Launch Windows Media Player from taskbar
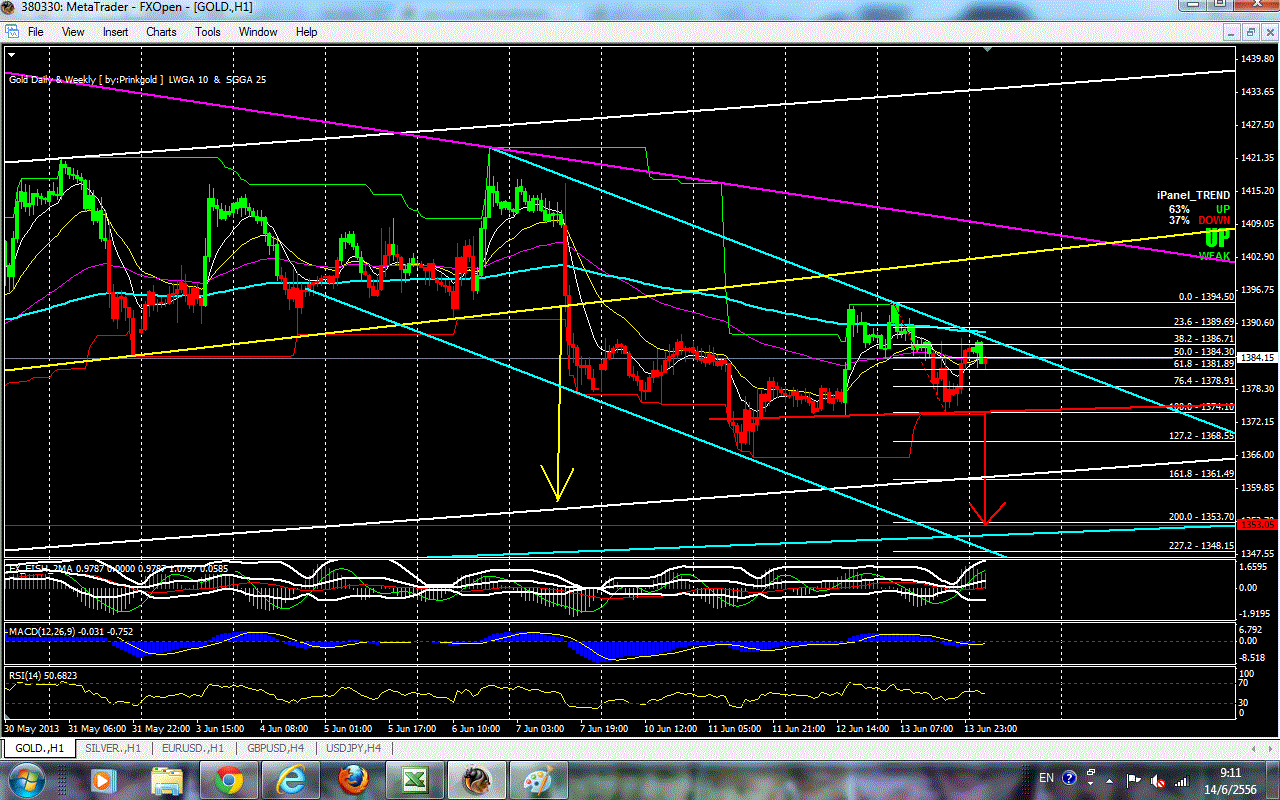This screenshot has width=1280, height=800. (x=104, y=779)
